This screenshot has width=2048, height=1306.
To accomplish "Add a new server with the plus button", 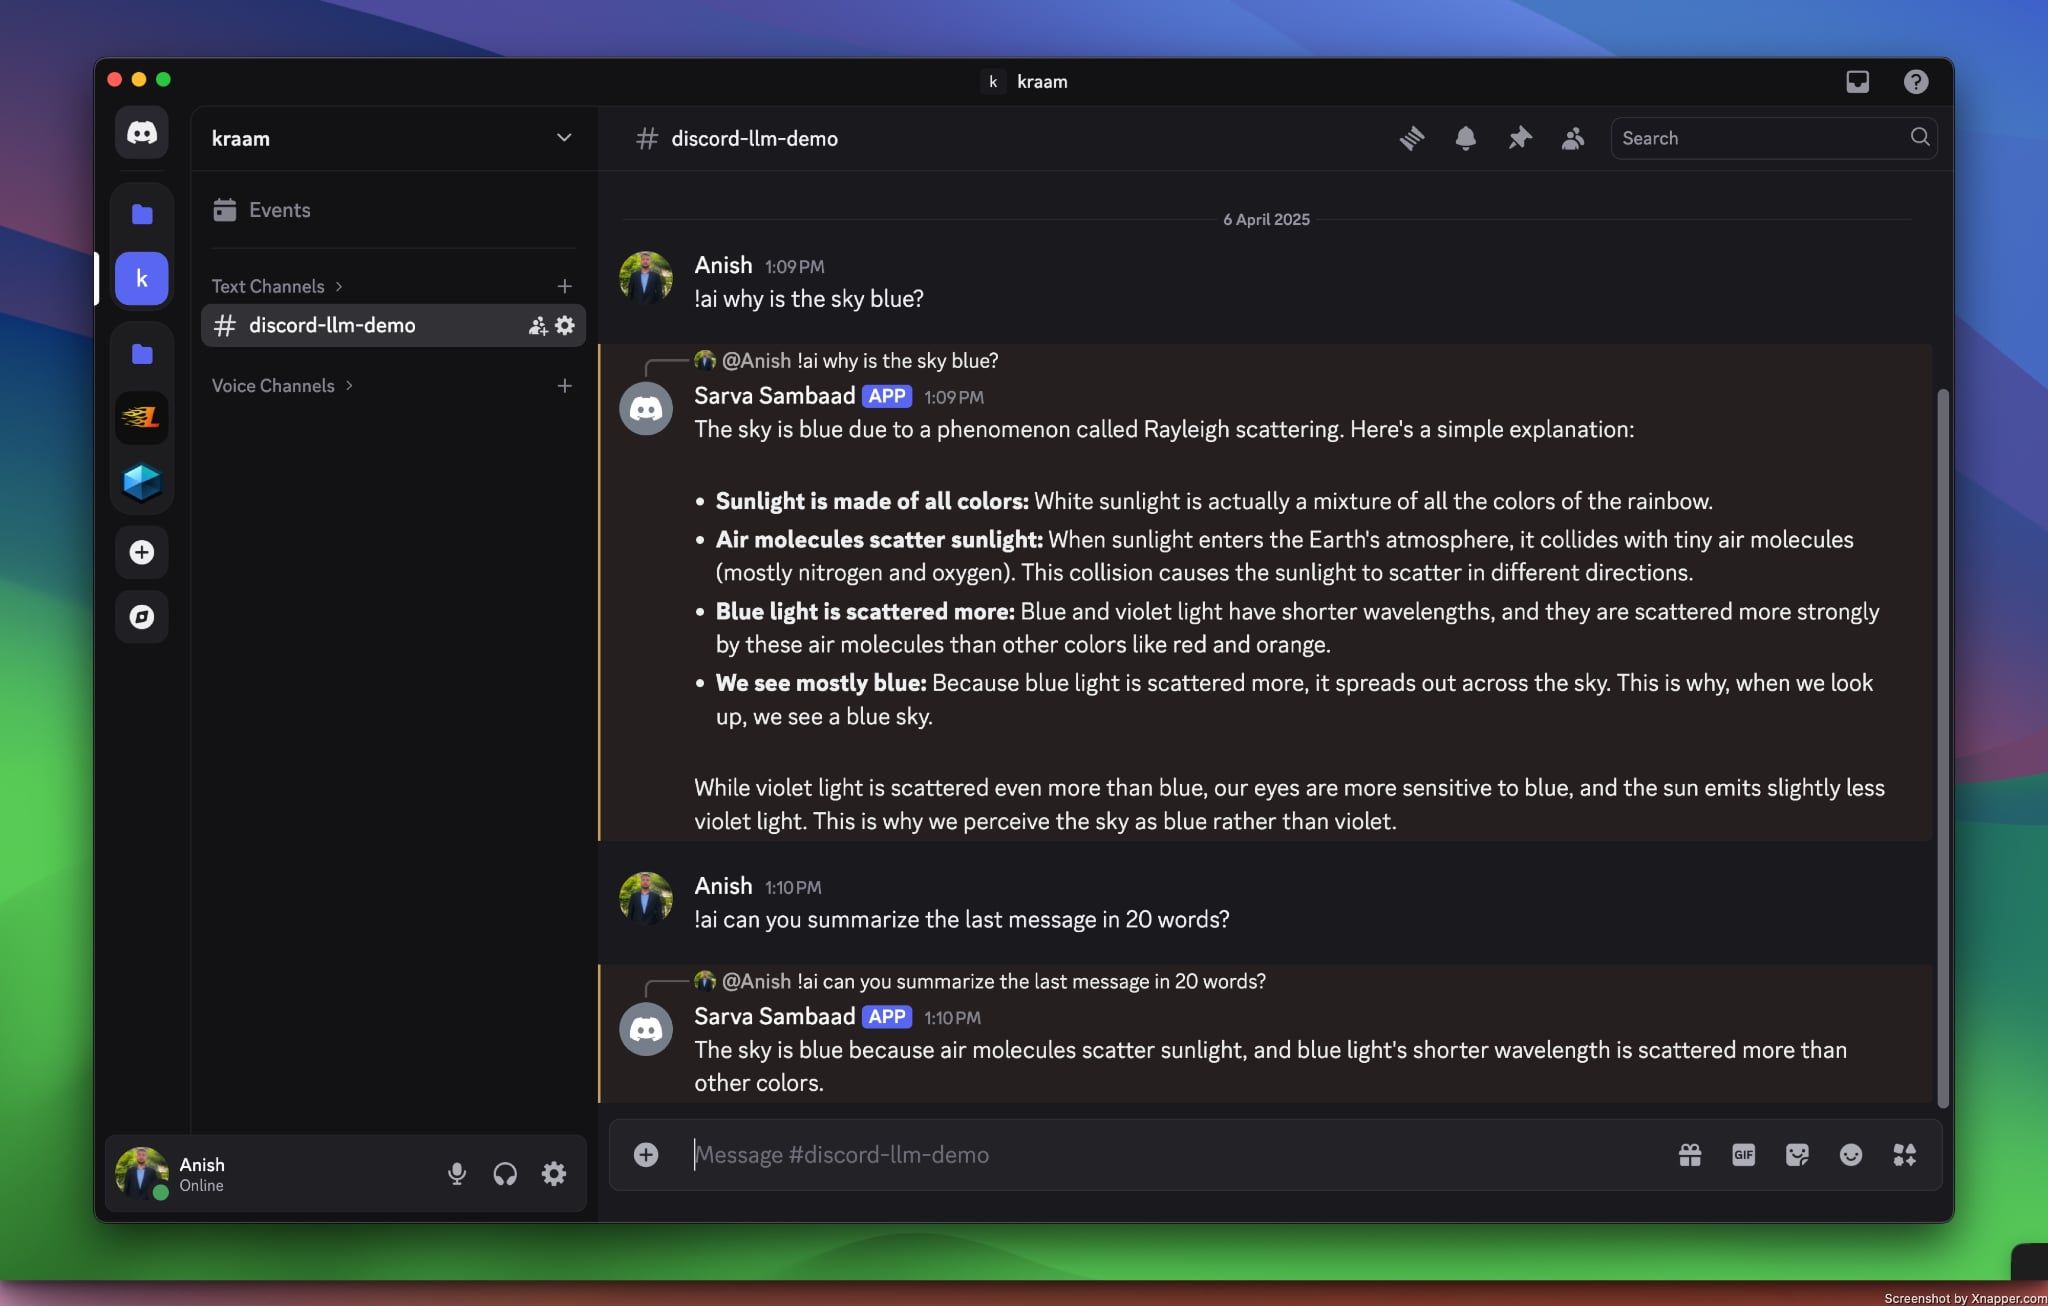I will click(142, 552).
